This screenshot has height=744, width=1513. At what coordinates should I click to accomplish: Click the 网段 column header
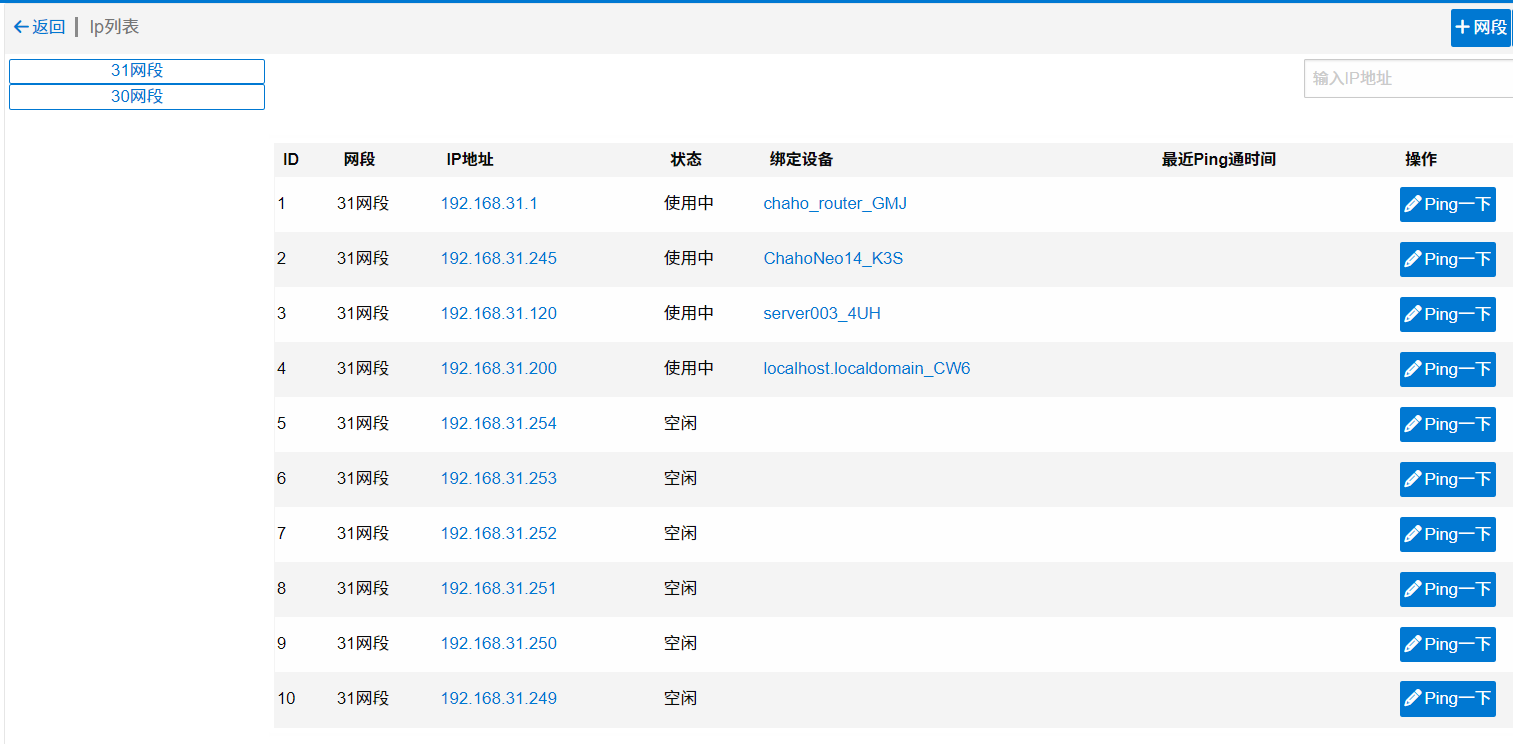(x=359, y=159)
